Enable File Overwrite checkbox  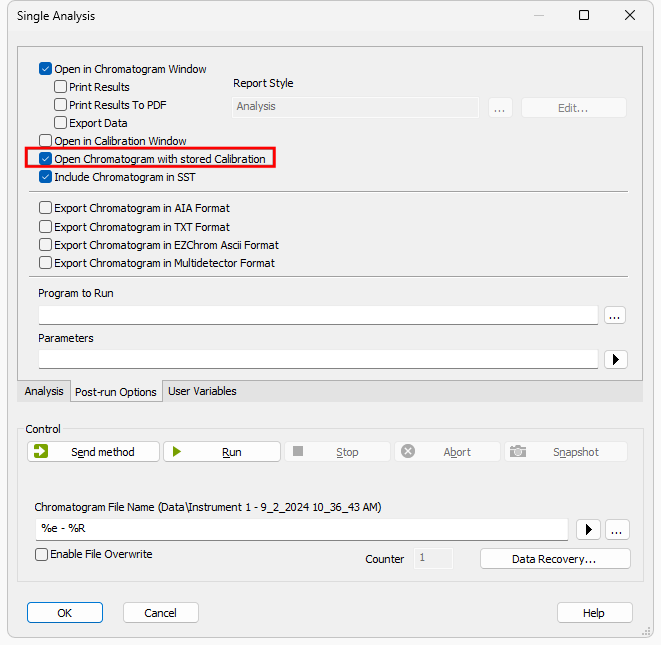(x=41, y=554)
